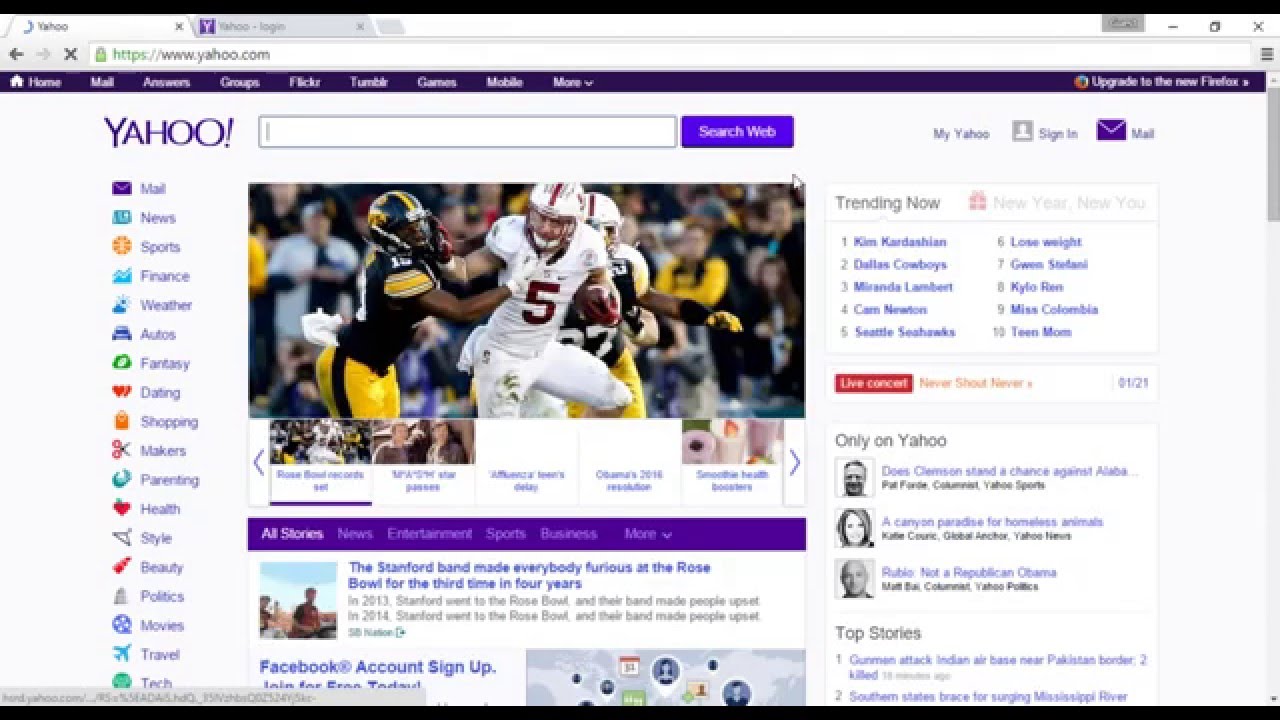Screen dimensions: 1280x720
Task: Click the Health apple icon
Action: click(122, 508)
